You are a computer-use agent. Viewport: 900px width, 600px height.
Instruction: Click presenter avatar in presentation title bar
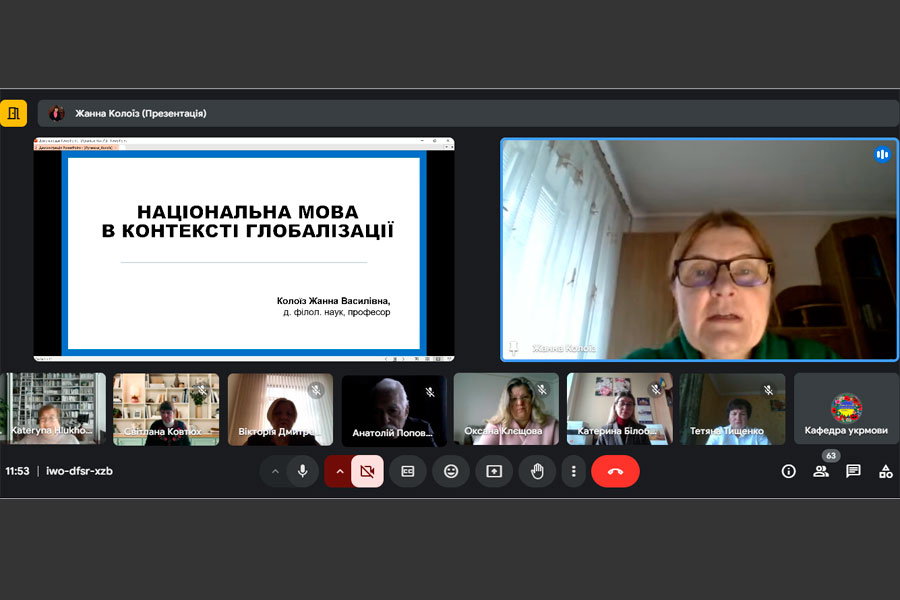(56, 113)
